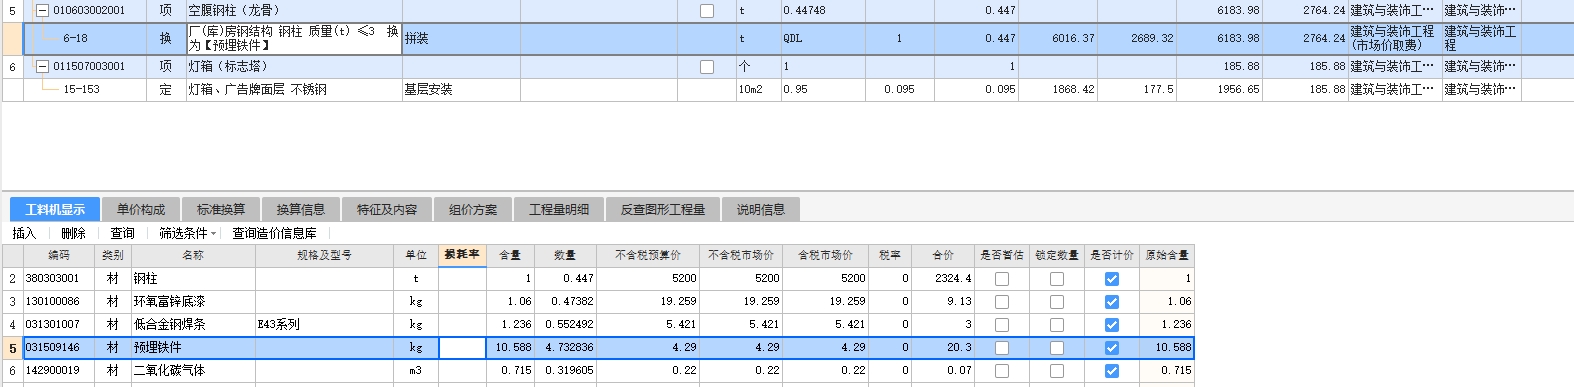Uncheck 是否计价 for 二氧化碳气体 row
The height and width of the screenshot is (387, 1574).
tap(1112, 371)
